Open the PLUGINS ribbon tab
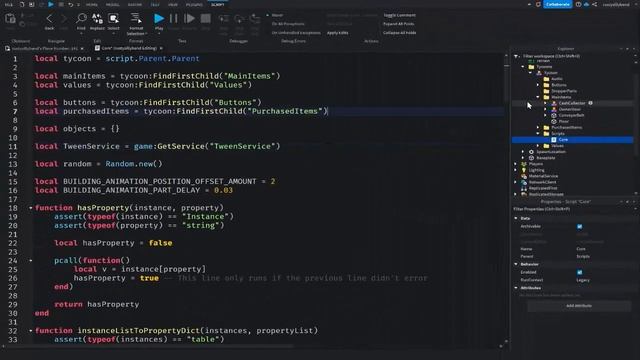 tap(194, 4)
